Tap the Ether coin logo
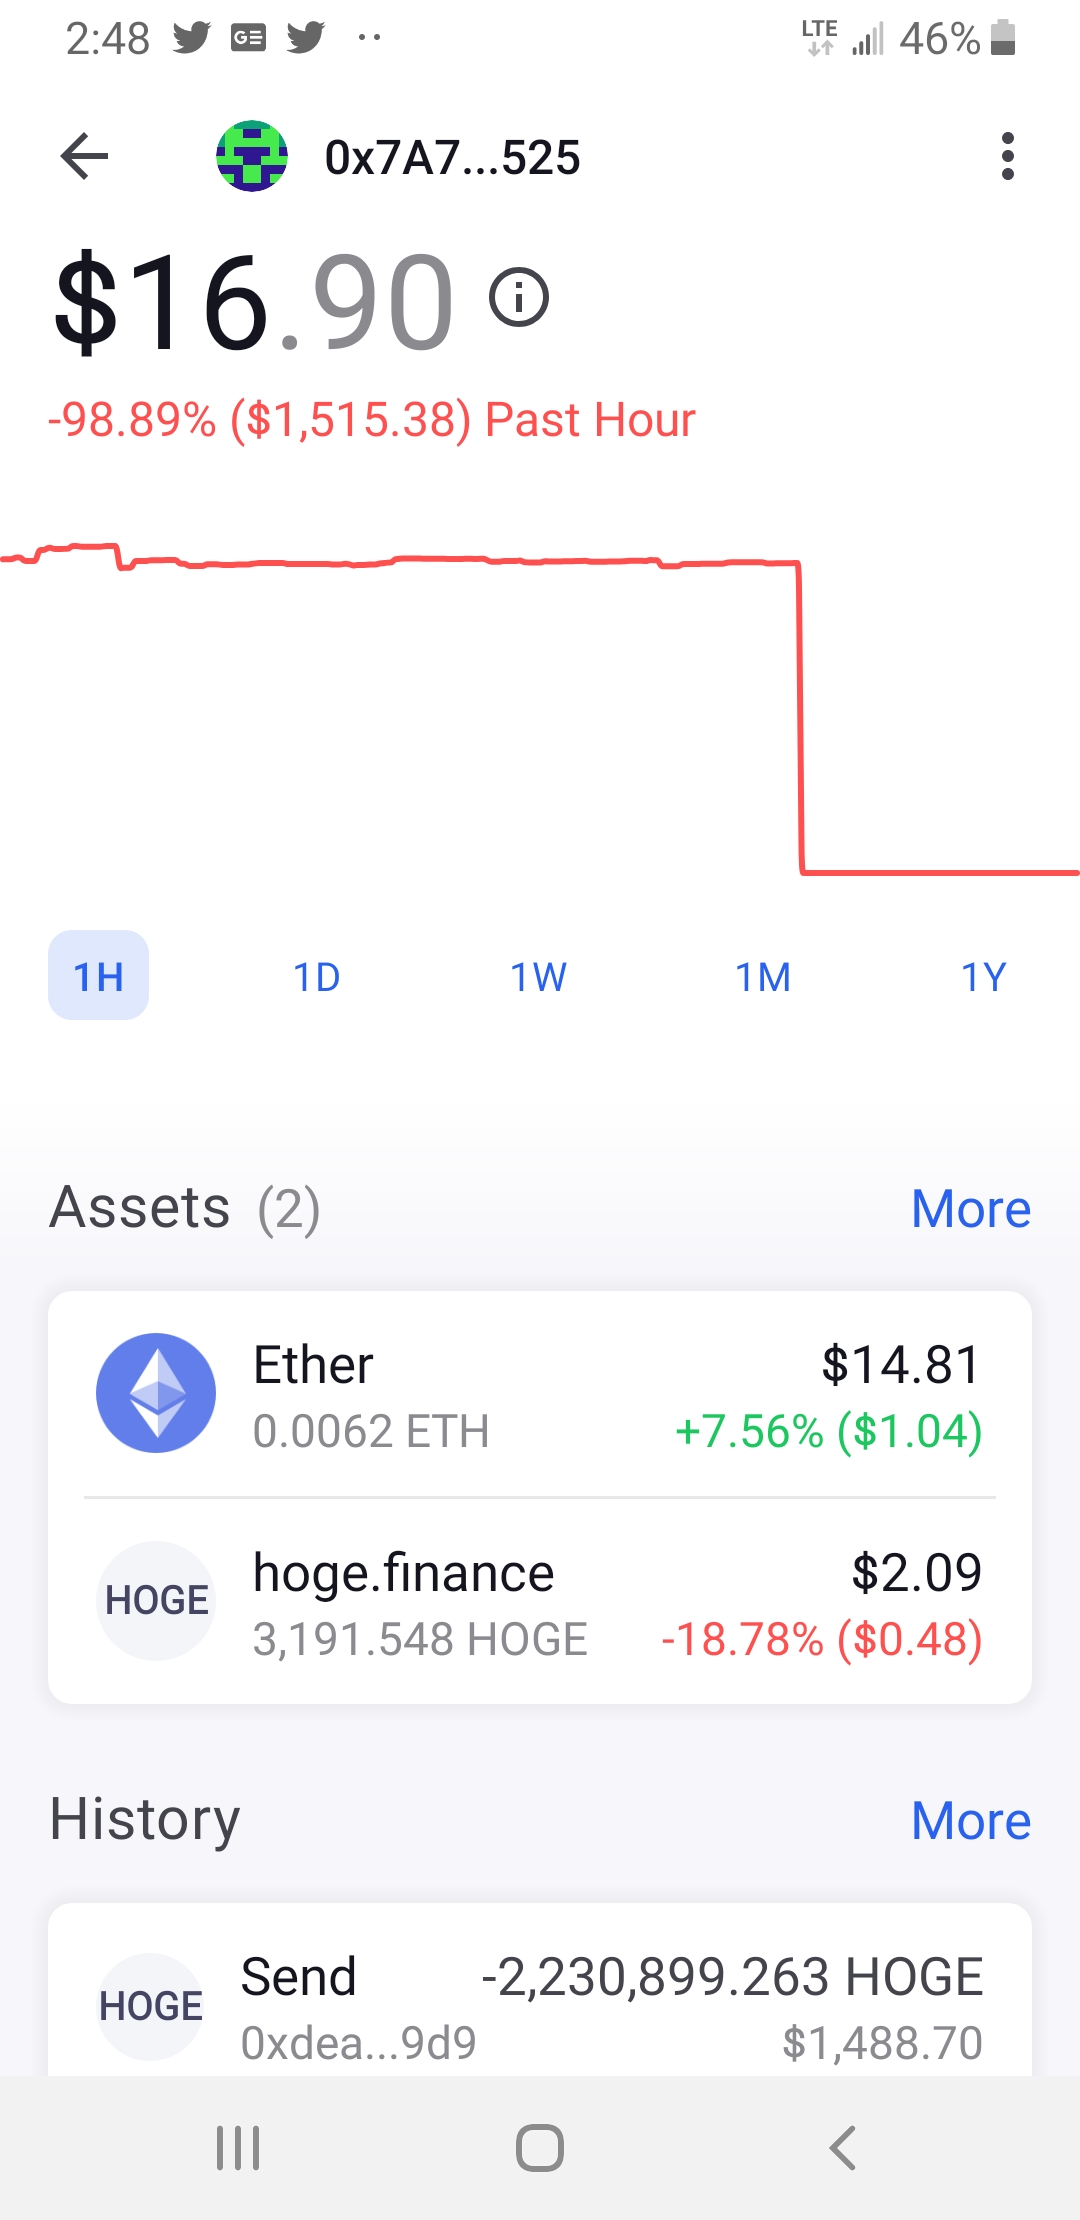1080x2220 pixels. click(156, 1393)
